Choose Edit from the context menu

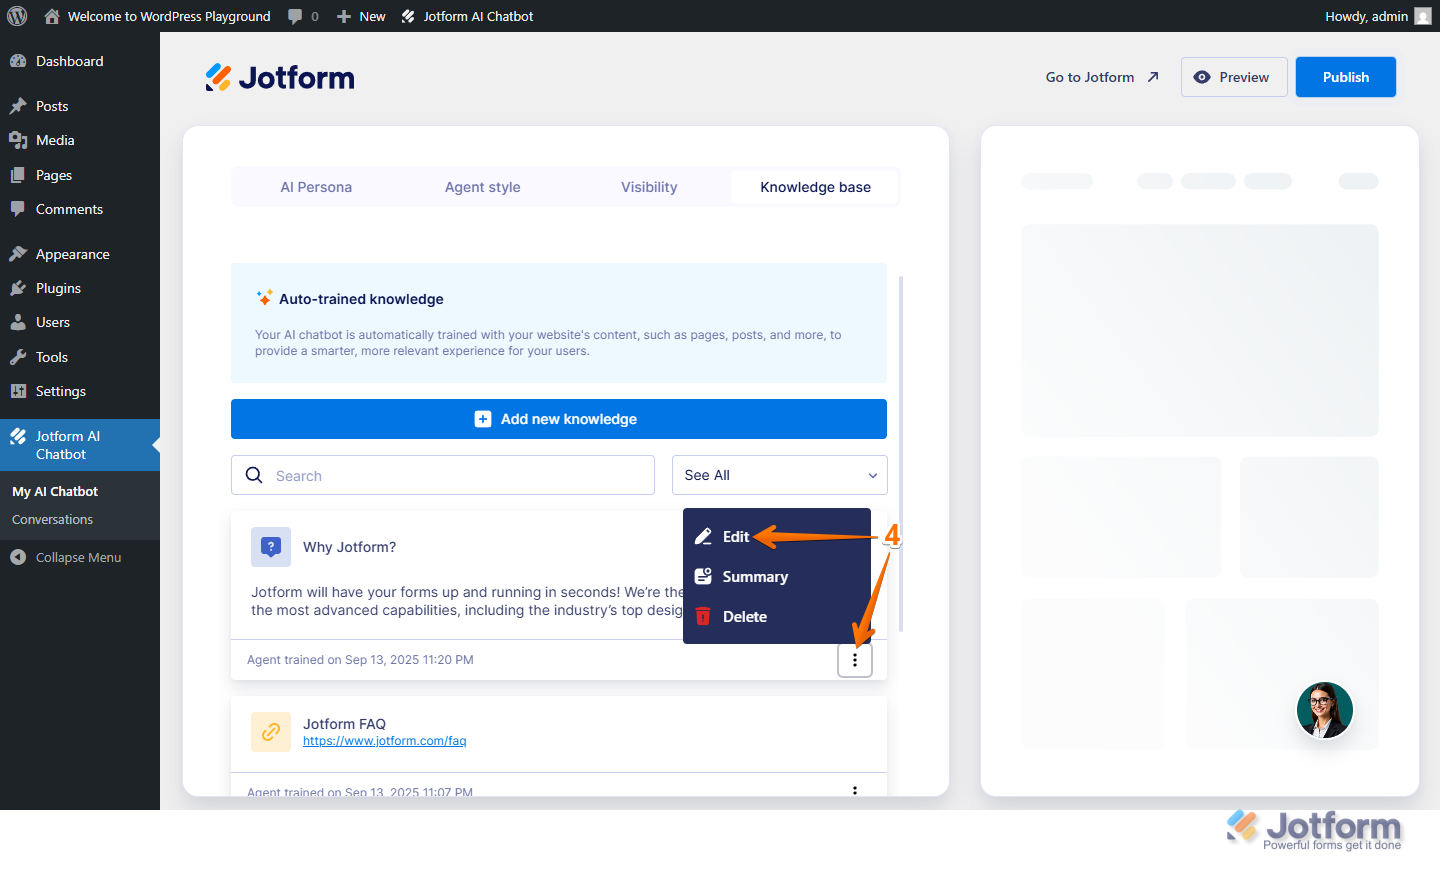tap(777, 536)
